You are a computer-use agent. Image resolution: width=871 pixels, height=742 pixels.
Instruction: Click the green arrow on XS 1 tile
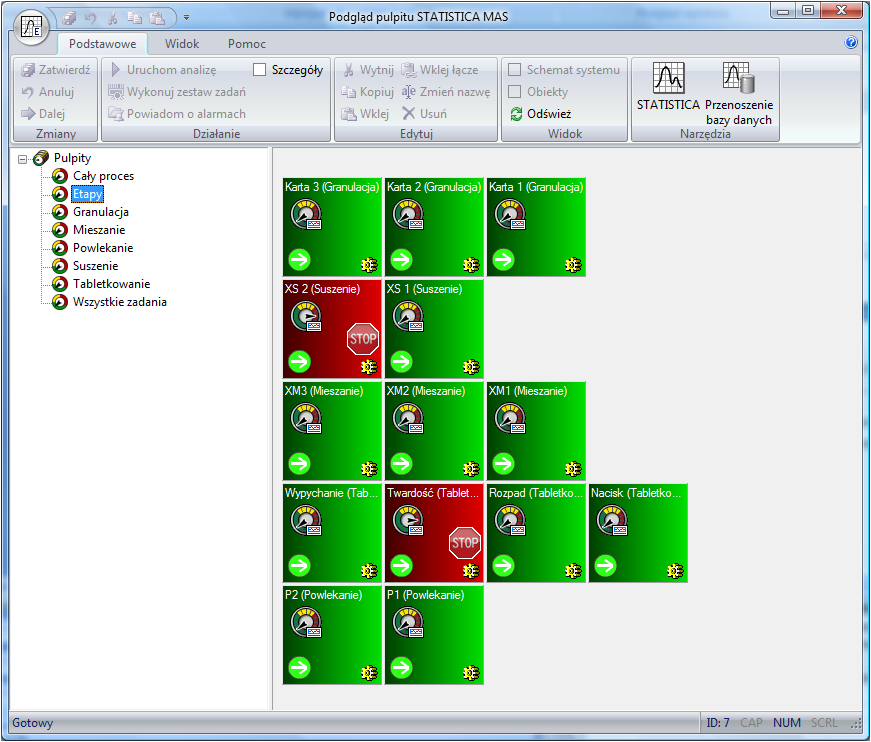(402, 362)
